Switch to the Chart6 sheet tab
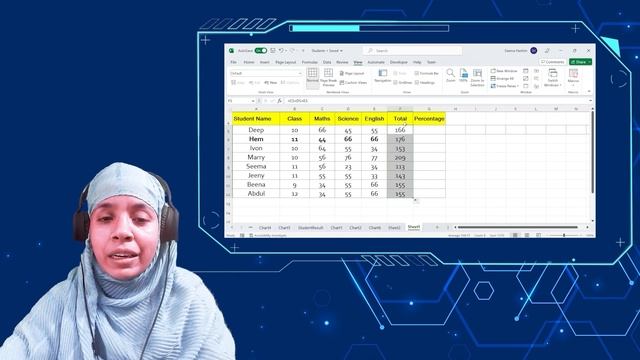 pyautogui.click(x=375, y=228)
